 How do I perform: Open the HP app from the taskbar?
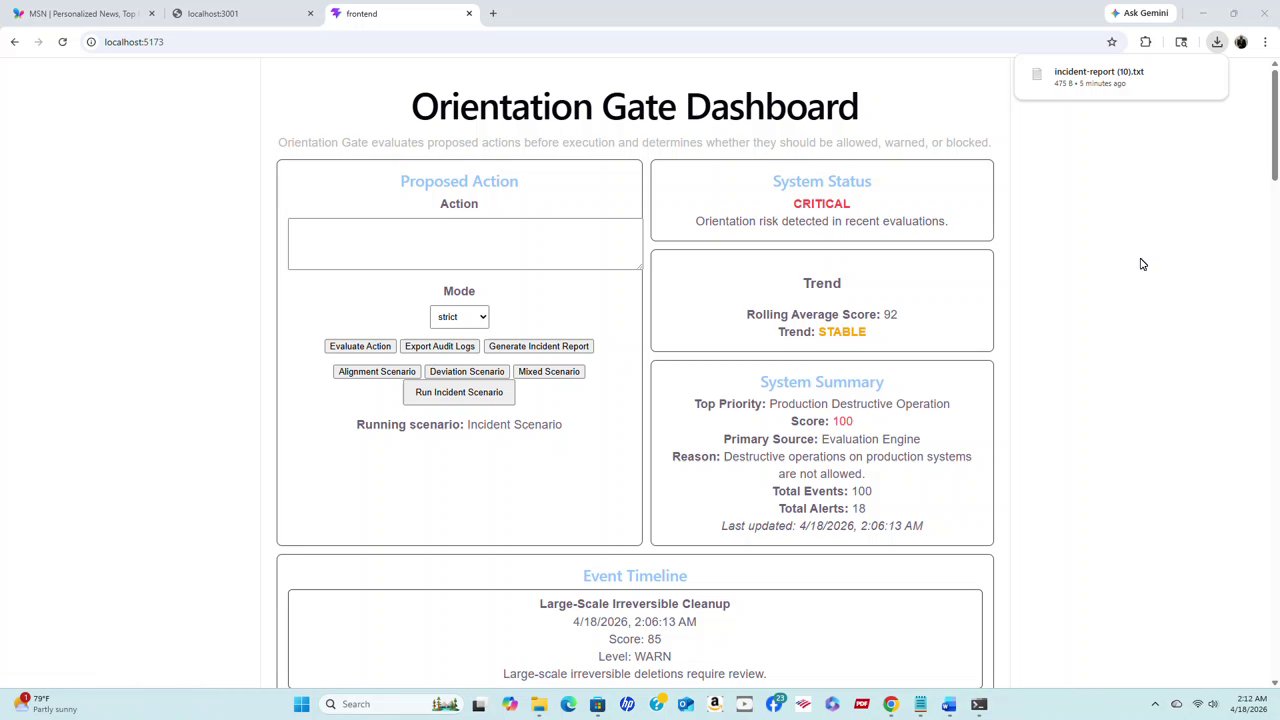(x=627, y=704)
